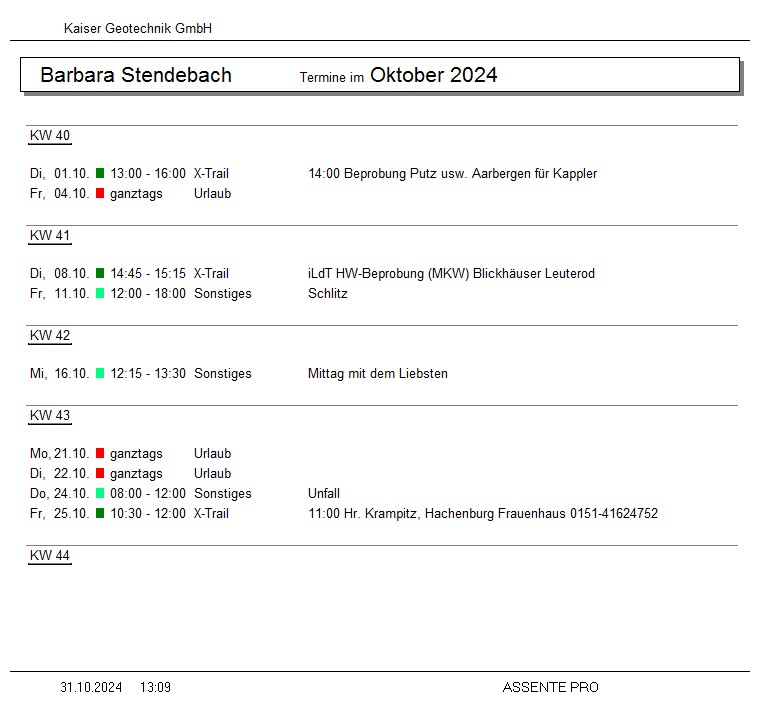Viewport: 780px width, 711px height.
Task: Click the dark green marker on Fr, 25.10.
Action: pos(100,514)
